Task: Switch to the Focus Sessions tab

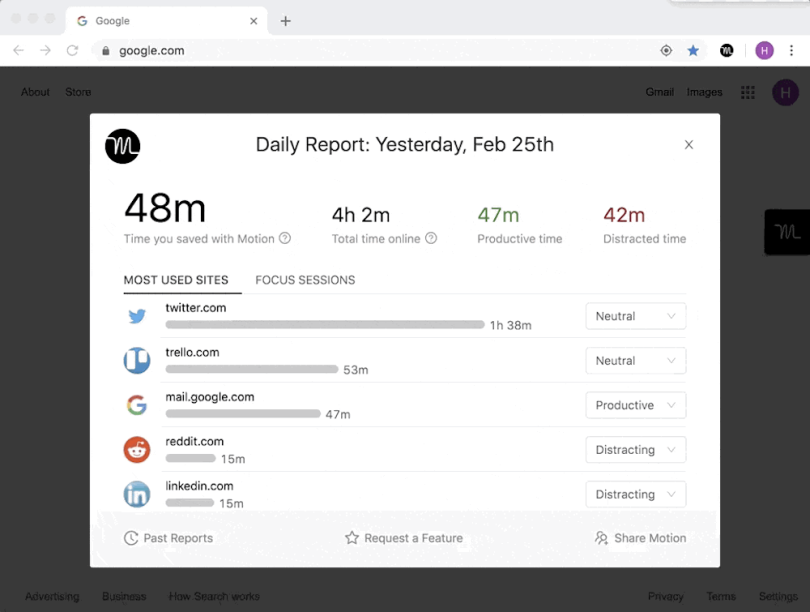Action: (x=305, y=280)
